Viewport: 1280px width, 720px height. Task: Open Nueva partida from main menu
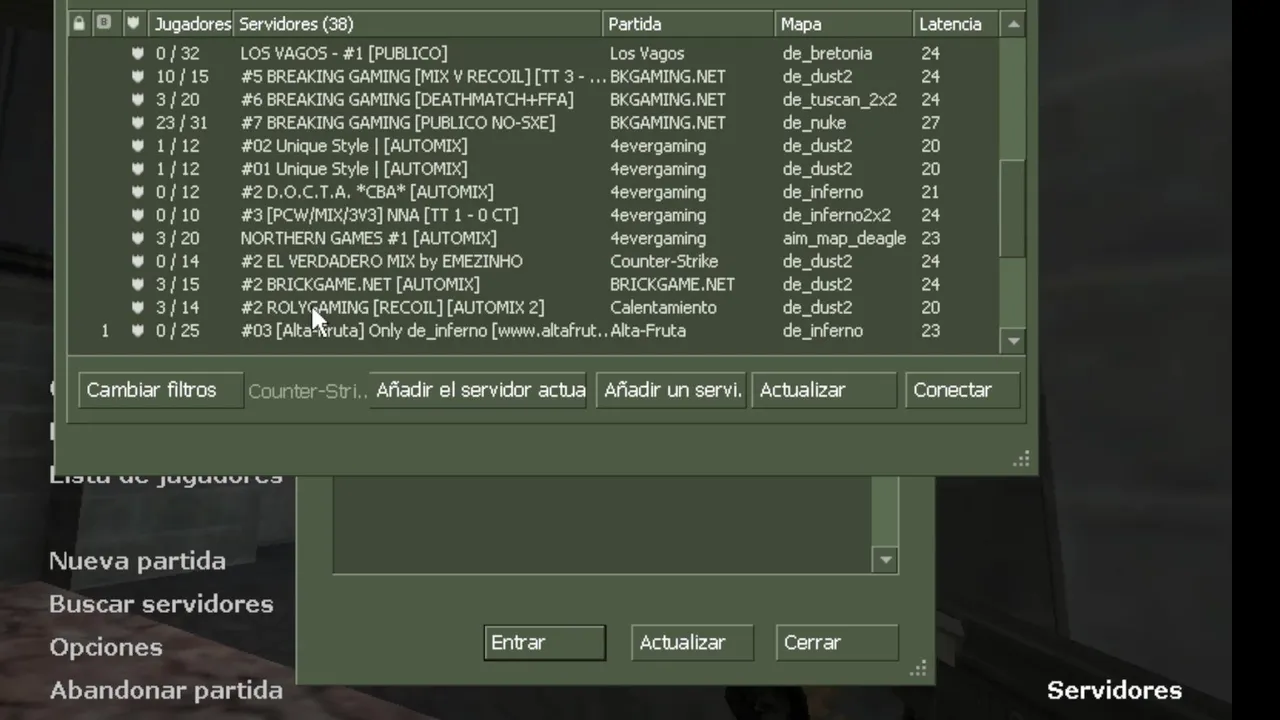click(137, 561)
